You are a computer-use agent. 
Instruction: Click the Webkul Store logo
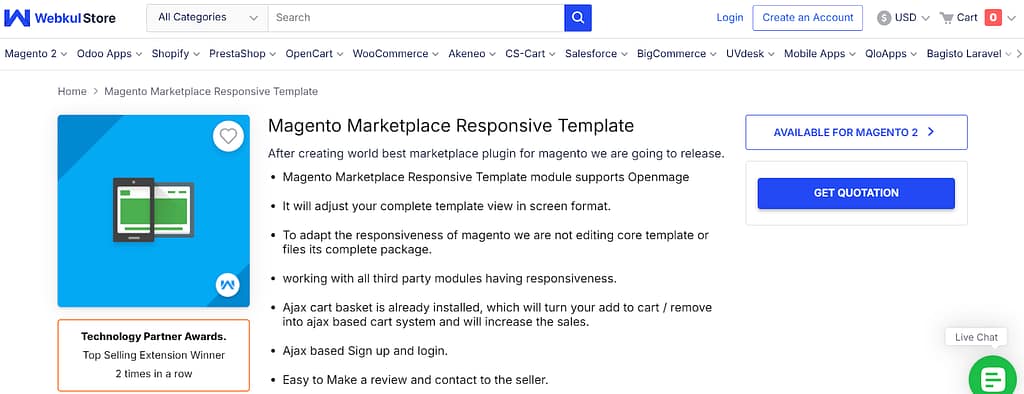coord(60,18)
